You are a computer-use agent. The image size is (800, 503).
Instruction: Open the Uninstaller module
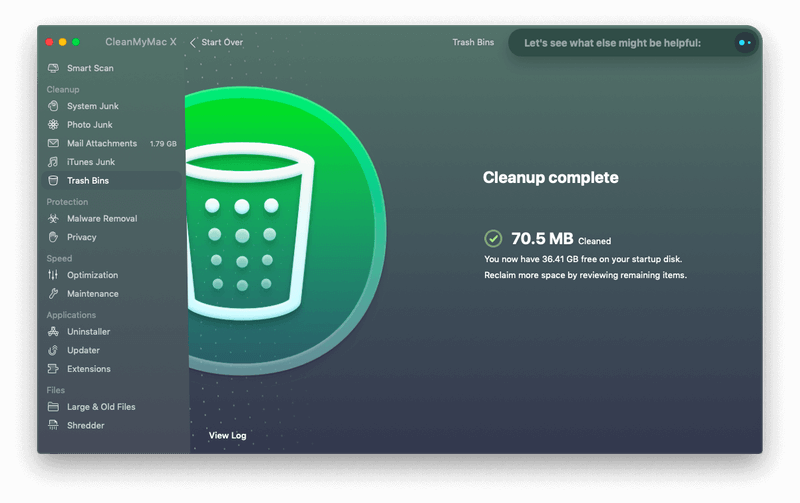[x=88, y=332]
